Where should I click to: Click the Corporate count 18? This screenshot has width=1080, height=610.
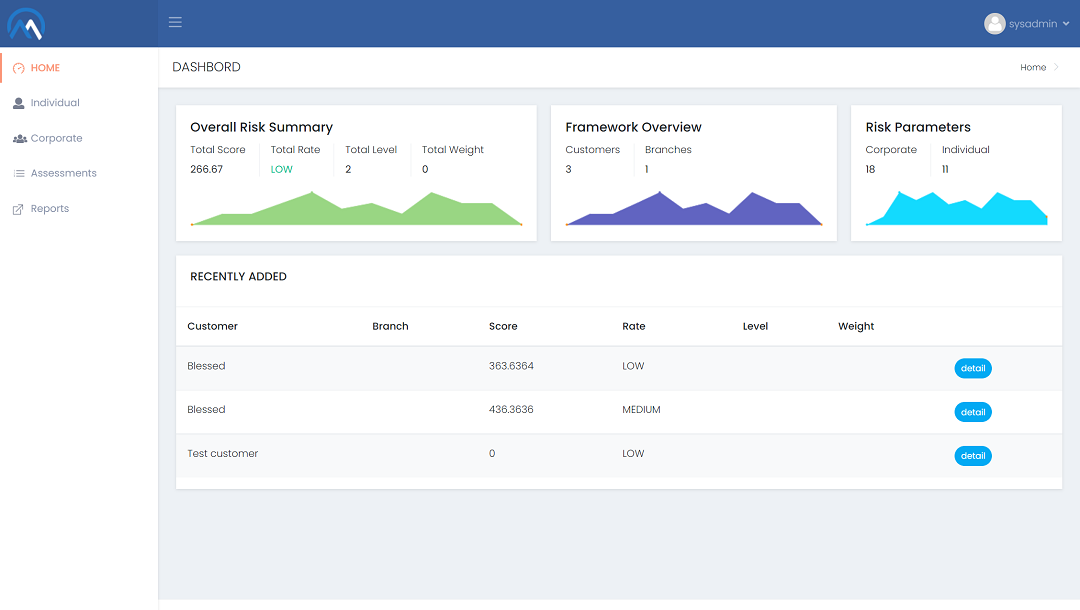click(871, 169)
